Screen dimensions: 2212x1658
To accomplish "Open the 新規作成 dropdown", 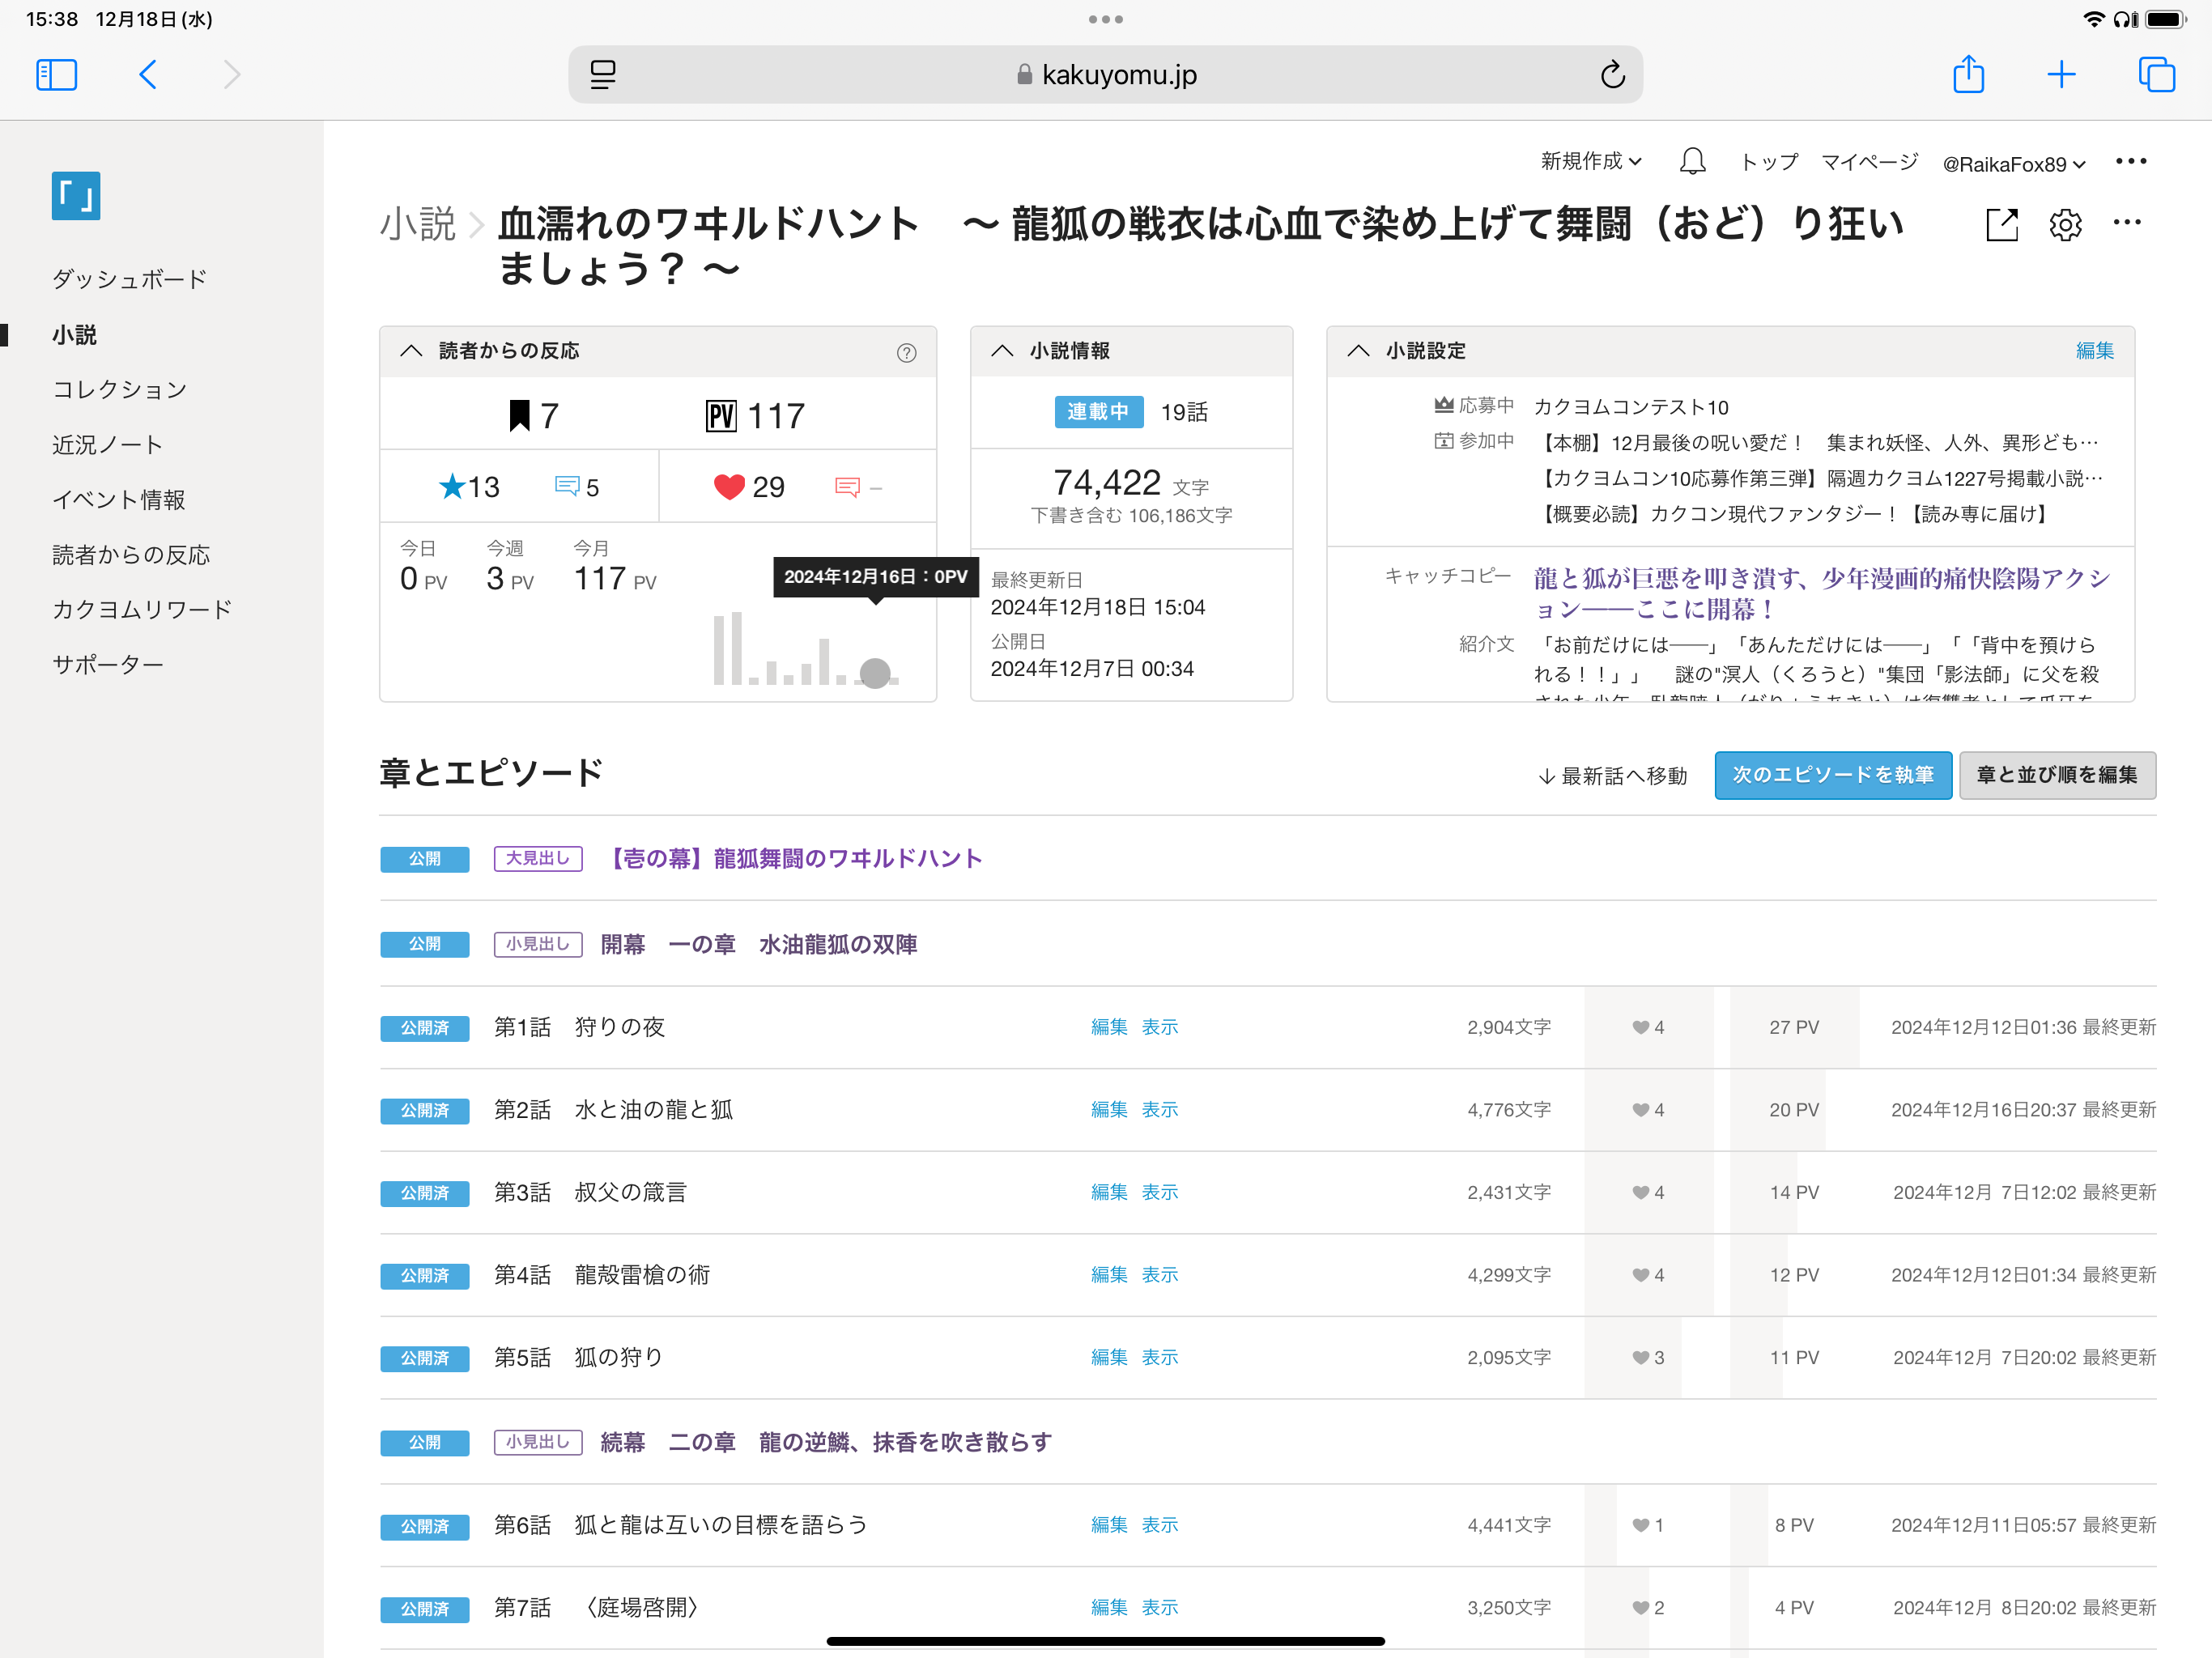I will [x=1590, y=162].
